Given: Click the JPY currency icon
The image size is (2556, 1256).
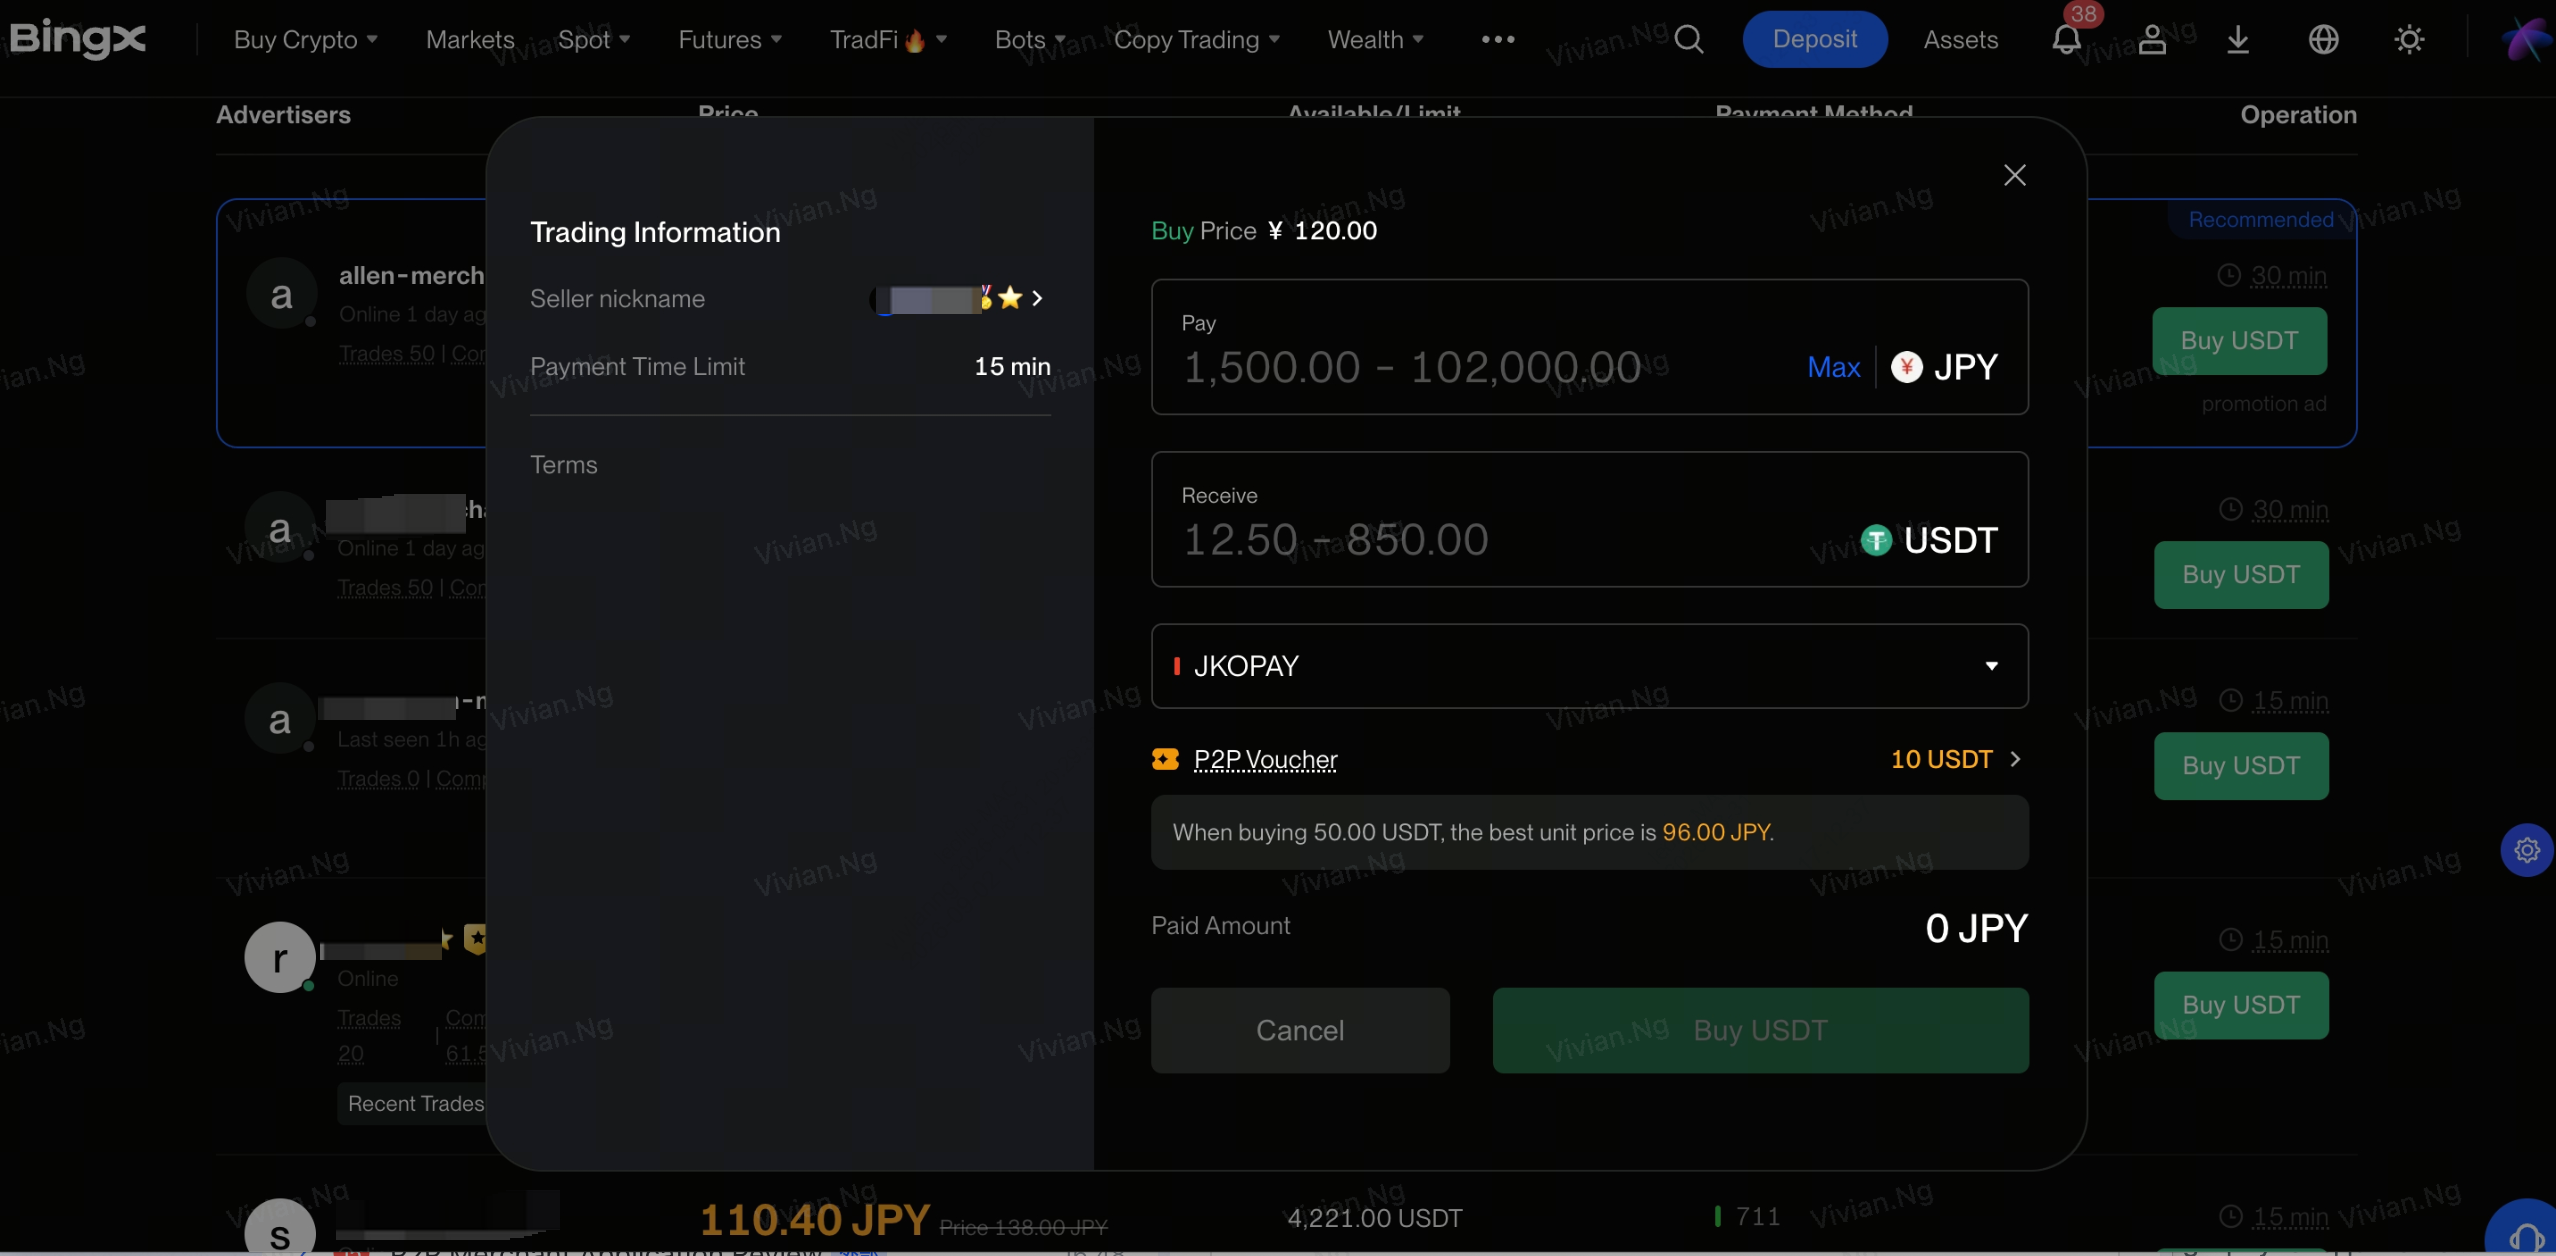Looking at the screenshot, I should [1906, 367].
